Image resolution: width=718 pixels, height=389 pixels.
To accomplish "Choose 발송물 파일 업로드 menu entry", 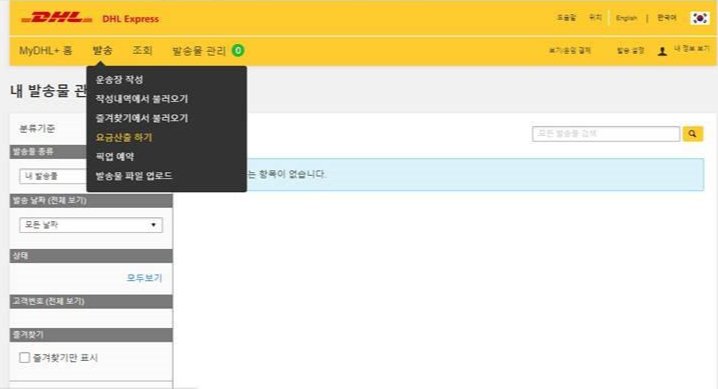I will (134, 176).
